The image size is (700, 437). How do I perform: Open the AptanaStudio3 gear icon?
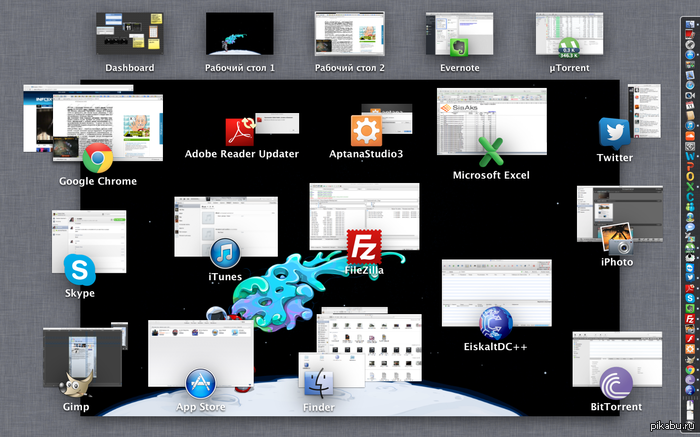[x=366, y=131]
